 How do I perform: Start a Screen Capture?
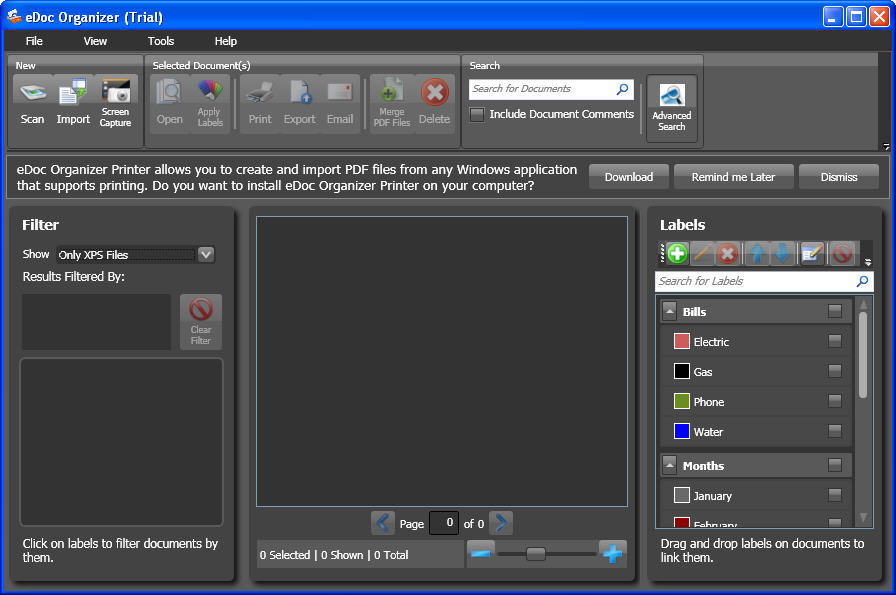coord(115,103)
